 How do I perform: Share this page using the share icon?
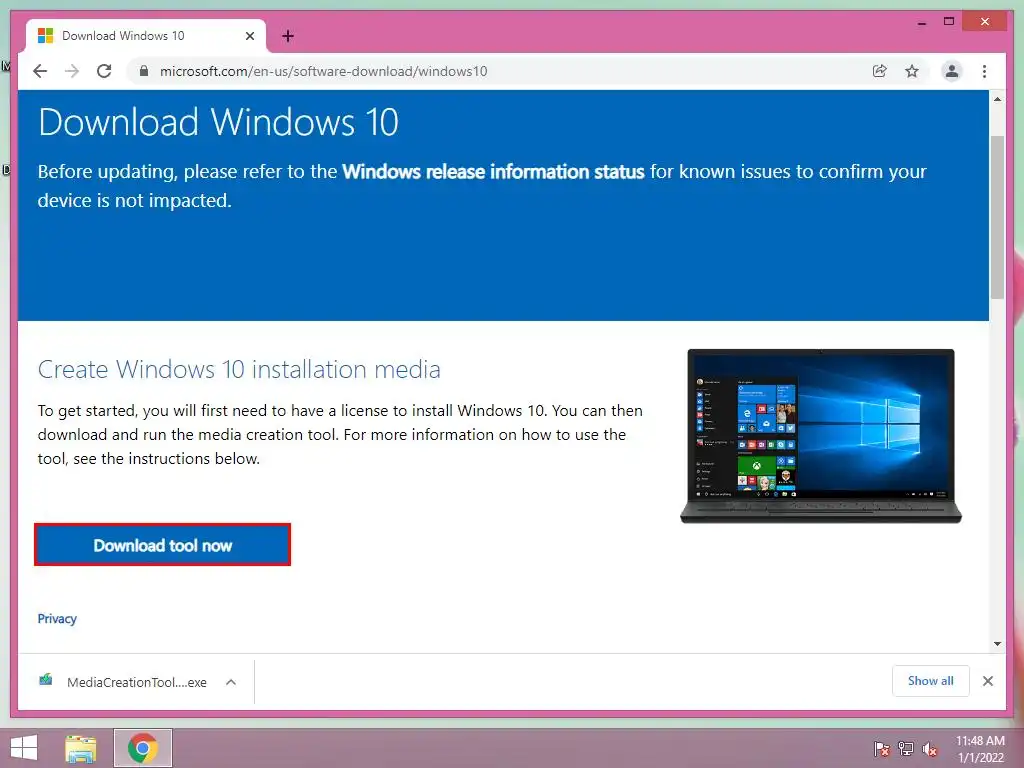[x=880, y=71]
